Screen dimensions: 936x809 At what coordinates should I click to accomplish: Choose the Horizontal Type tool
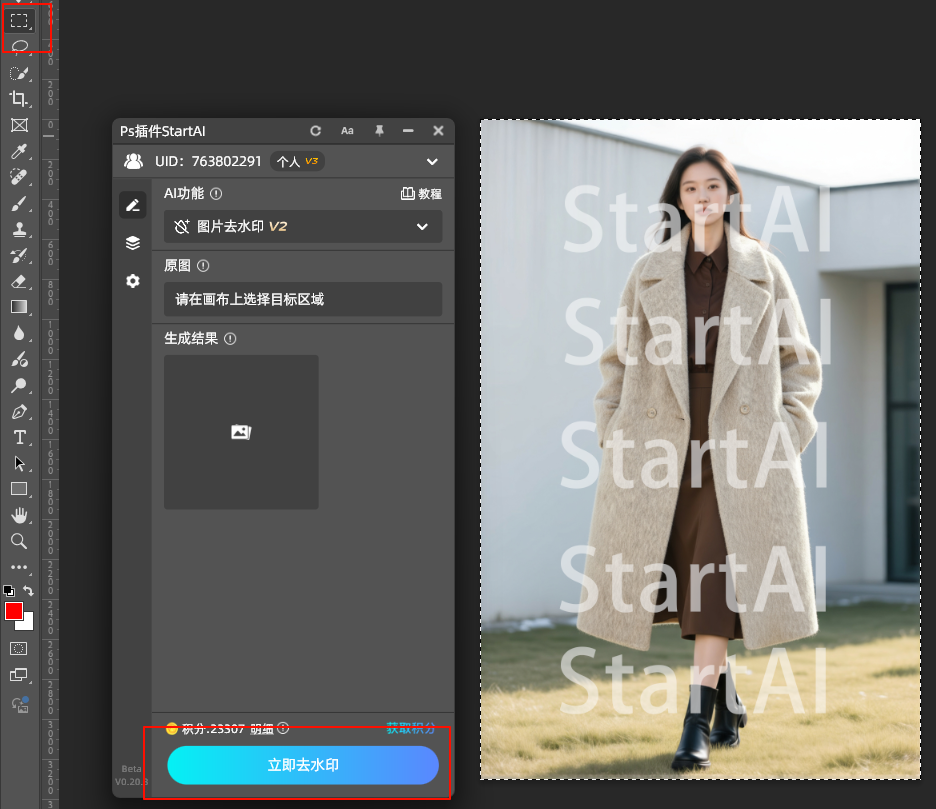[19, 438]
